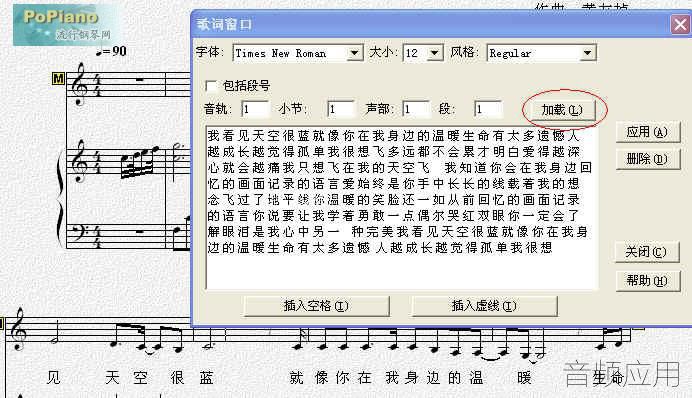Open the style dropdown showing Regular
Image resolution: width=692 pixels, height=398 pixels.
[x=541, y=53]
